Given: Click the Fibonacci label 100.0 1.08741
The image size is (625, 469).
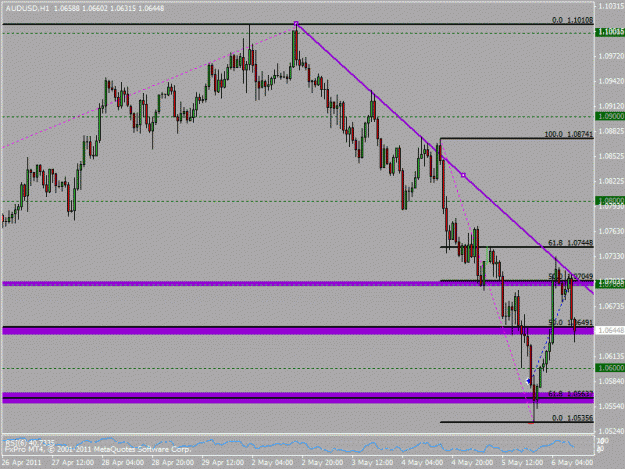Looking at the screenshot, I should (569, 134).
